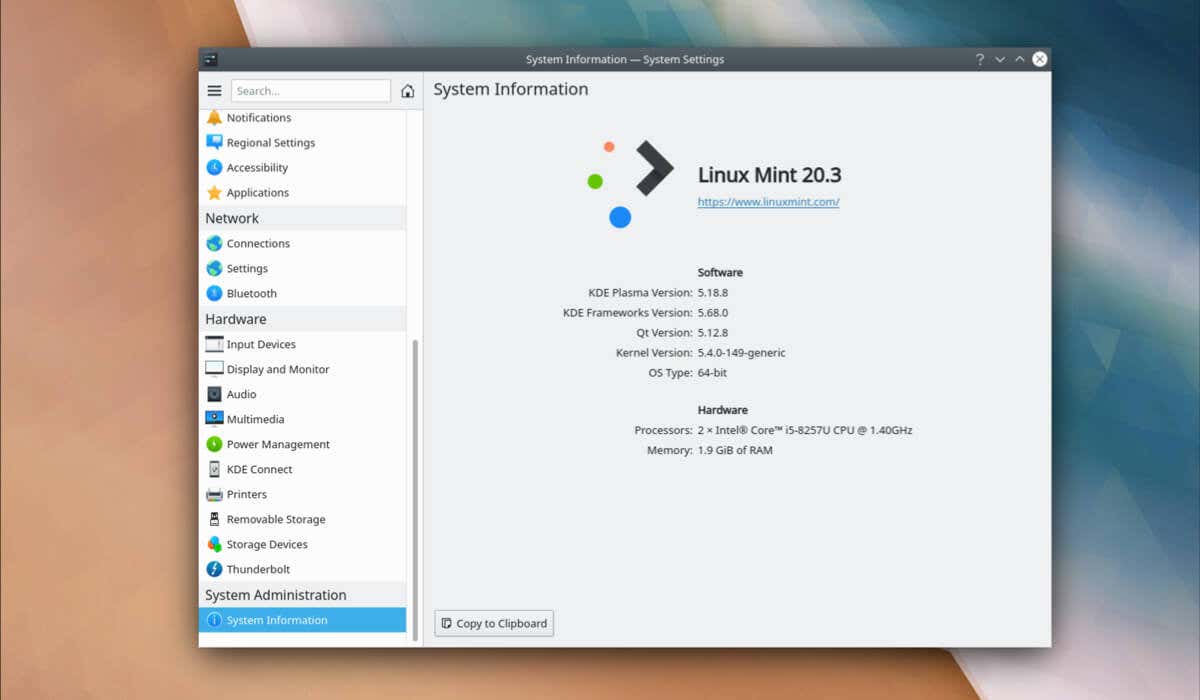The width and height of the screenshot is (1200, 700).
Task: Open the Notifications settings entry
Action: 302,118
